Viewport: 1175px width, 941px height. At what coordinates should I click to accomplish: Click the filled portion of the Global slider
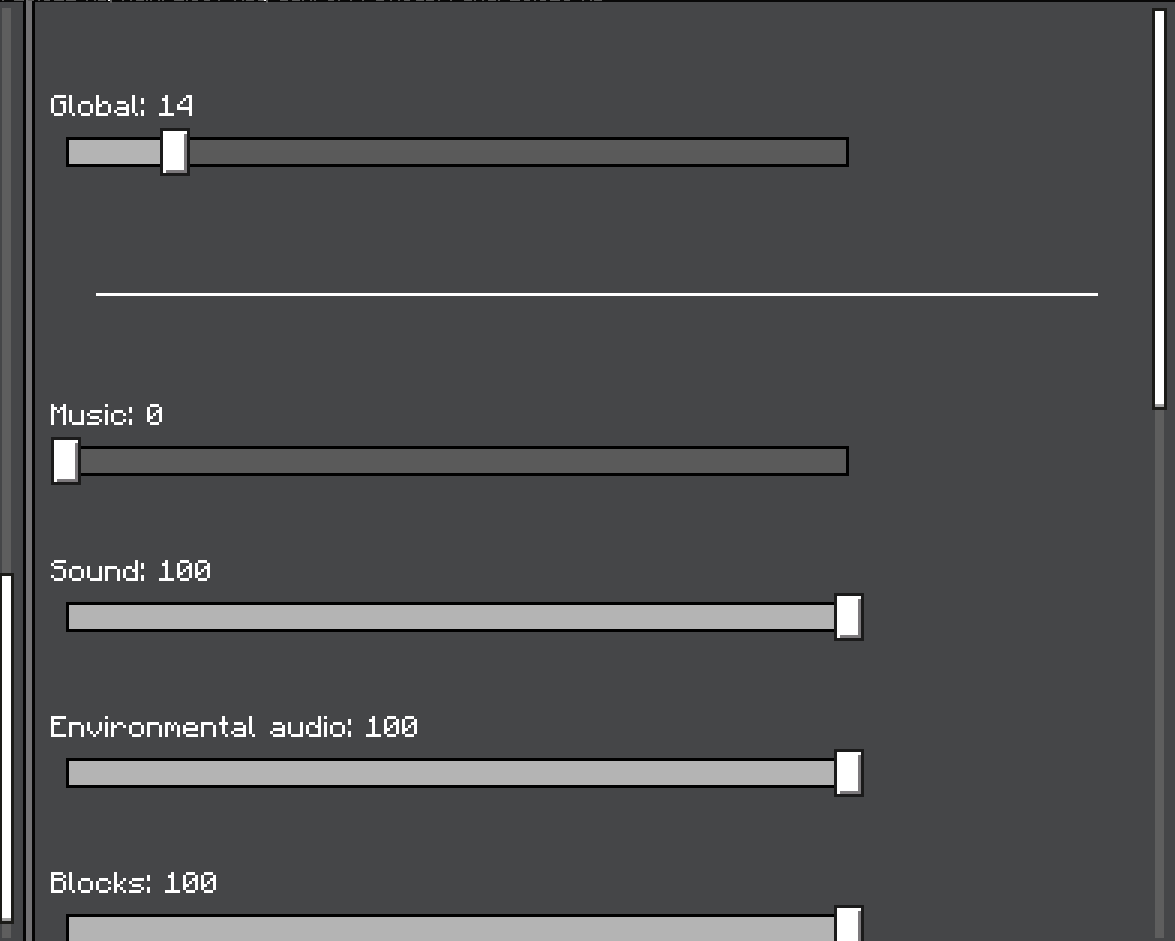(x=114, y=153)
